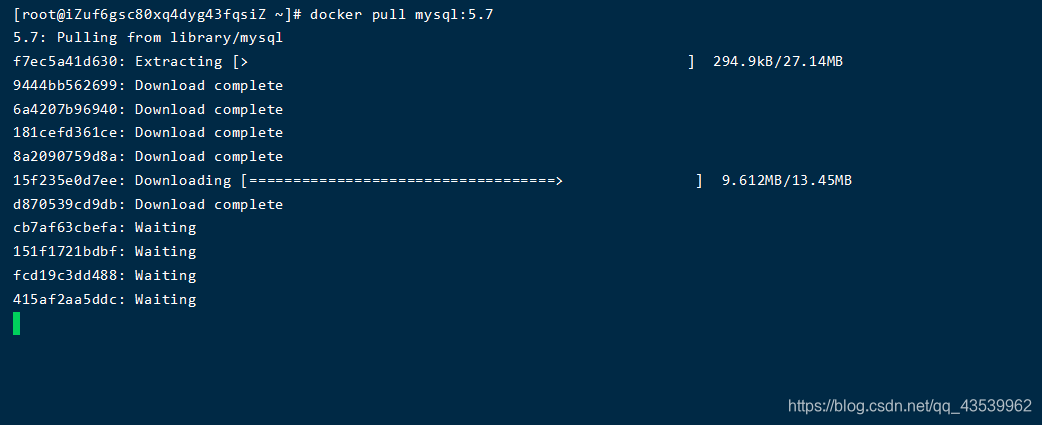Click the 5.7: Pulling from library/mysql line
Viewport: 1042px width, 425px height.
(148, 38)
